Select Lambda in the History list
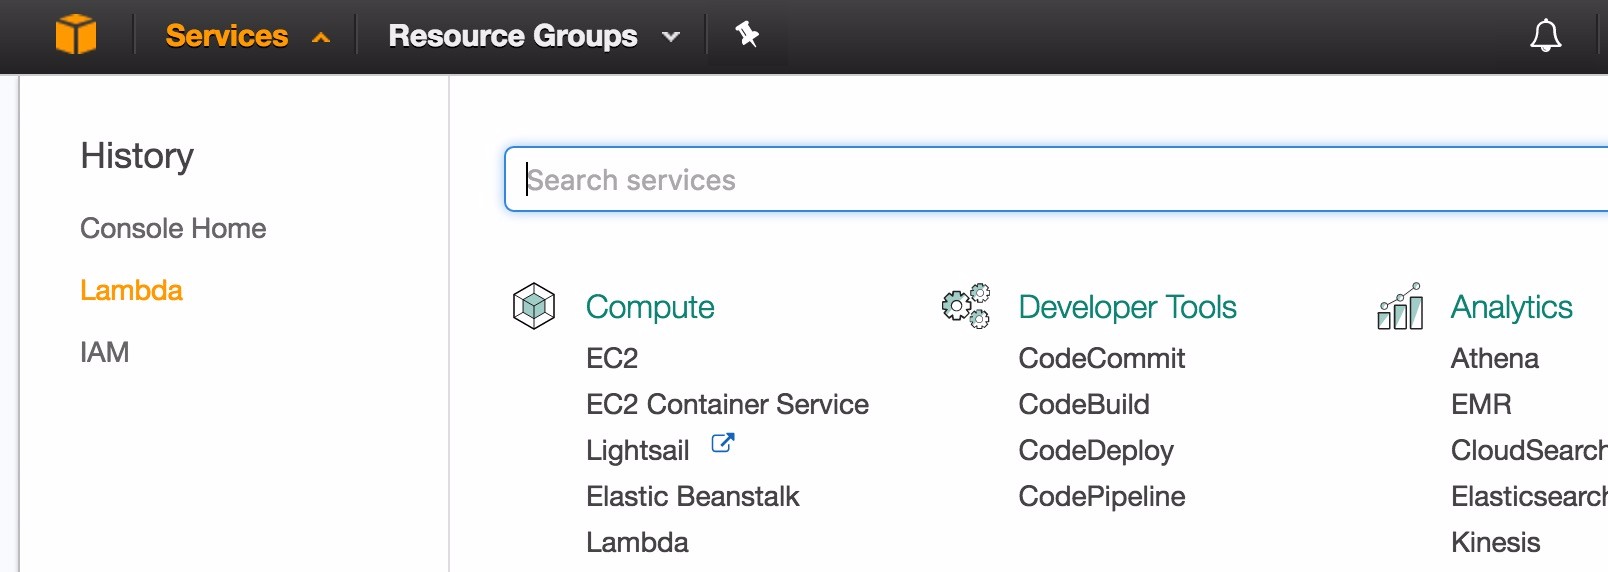This screenshot has width=1608, height=572. coord(131,291)
